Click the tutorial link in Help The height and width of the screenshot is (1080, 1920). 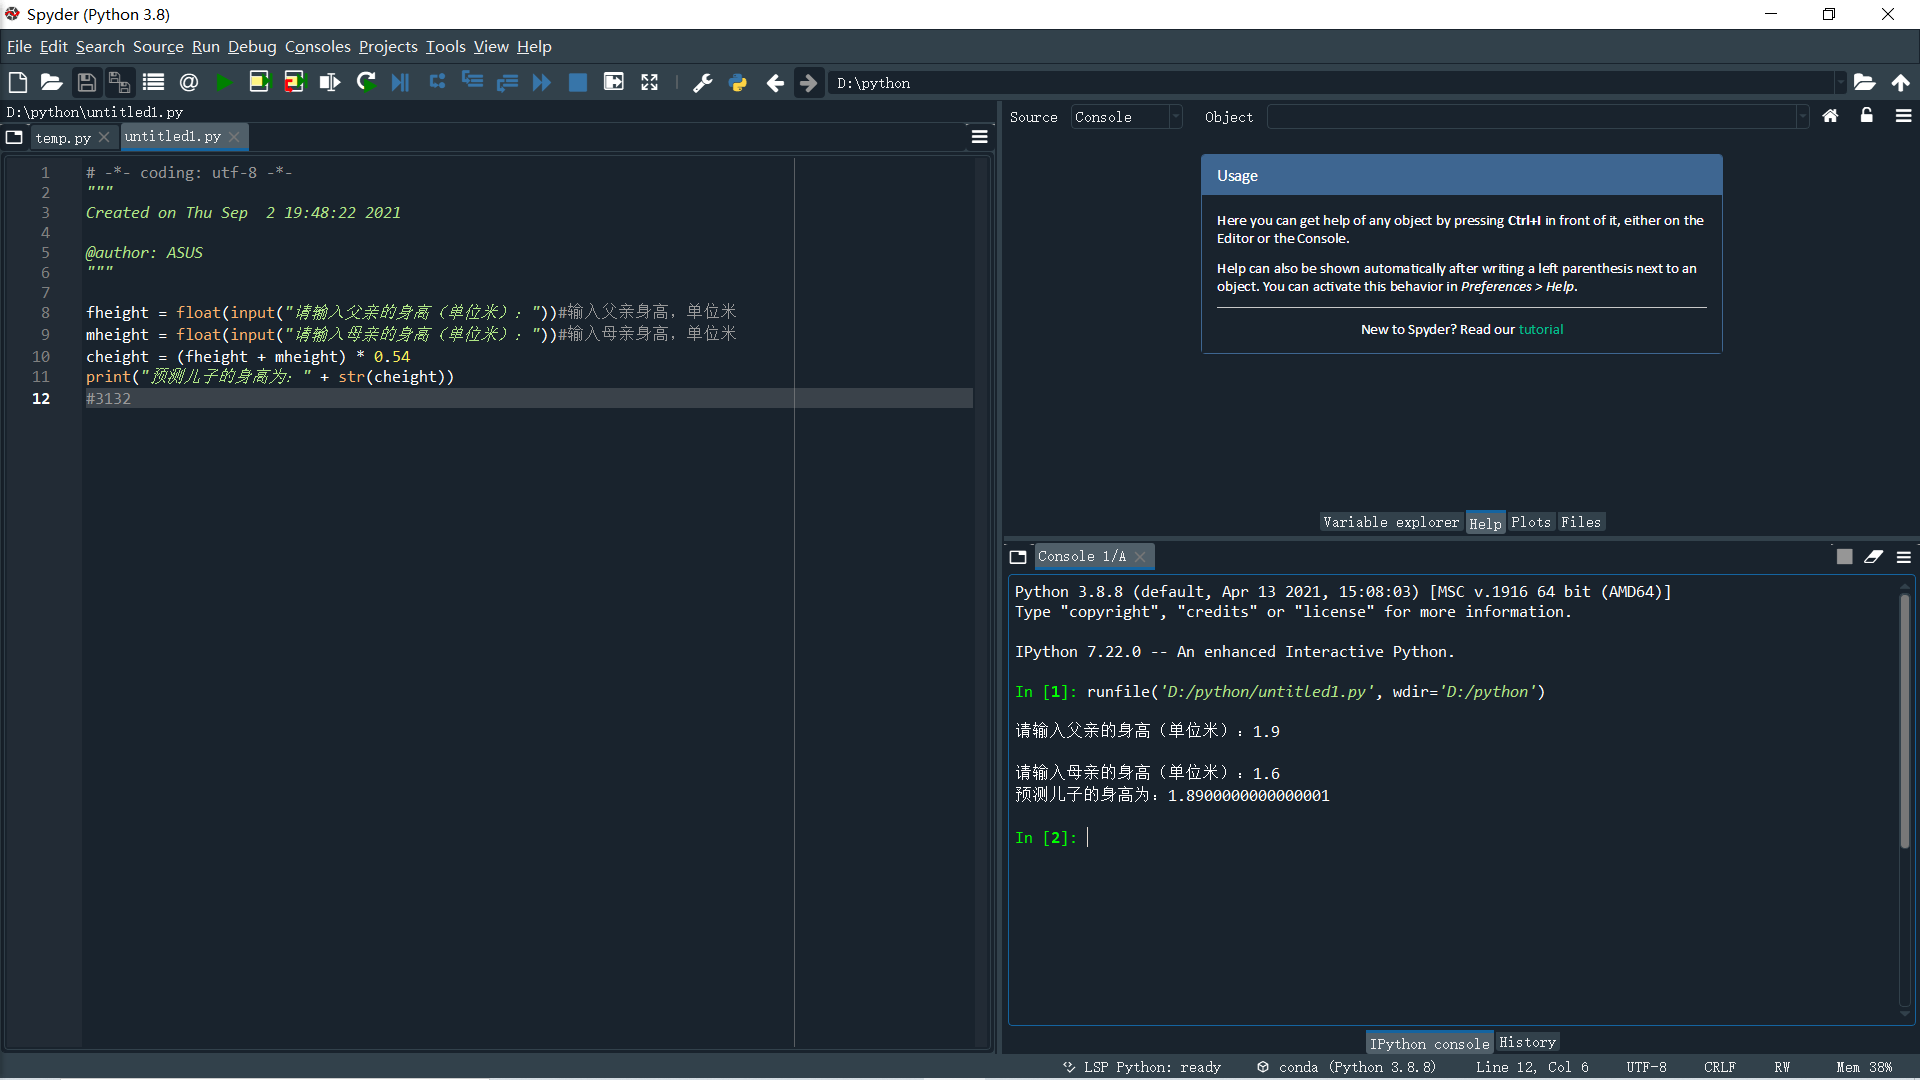(x=1540, y=329)
